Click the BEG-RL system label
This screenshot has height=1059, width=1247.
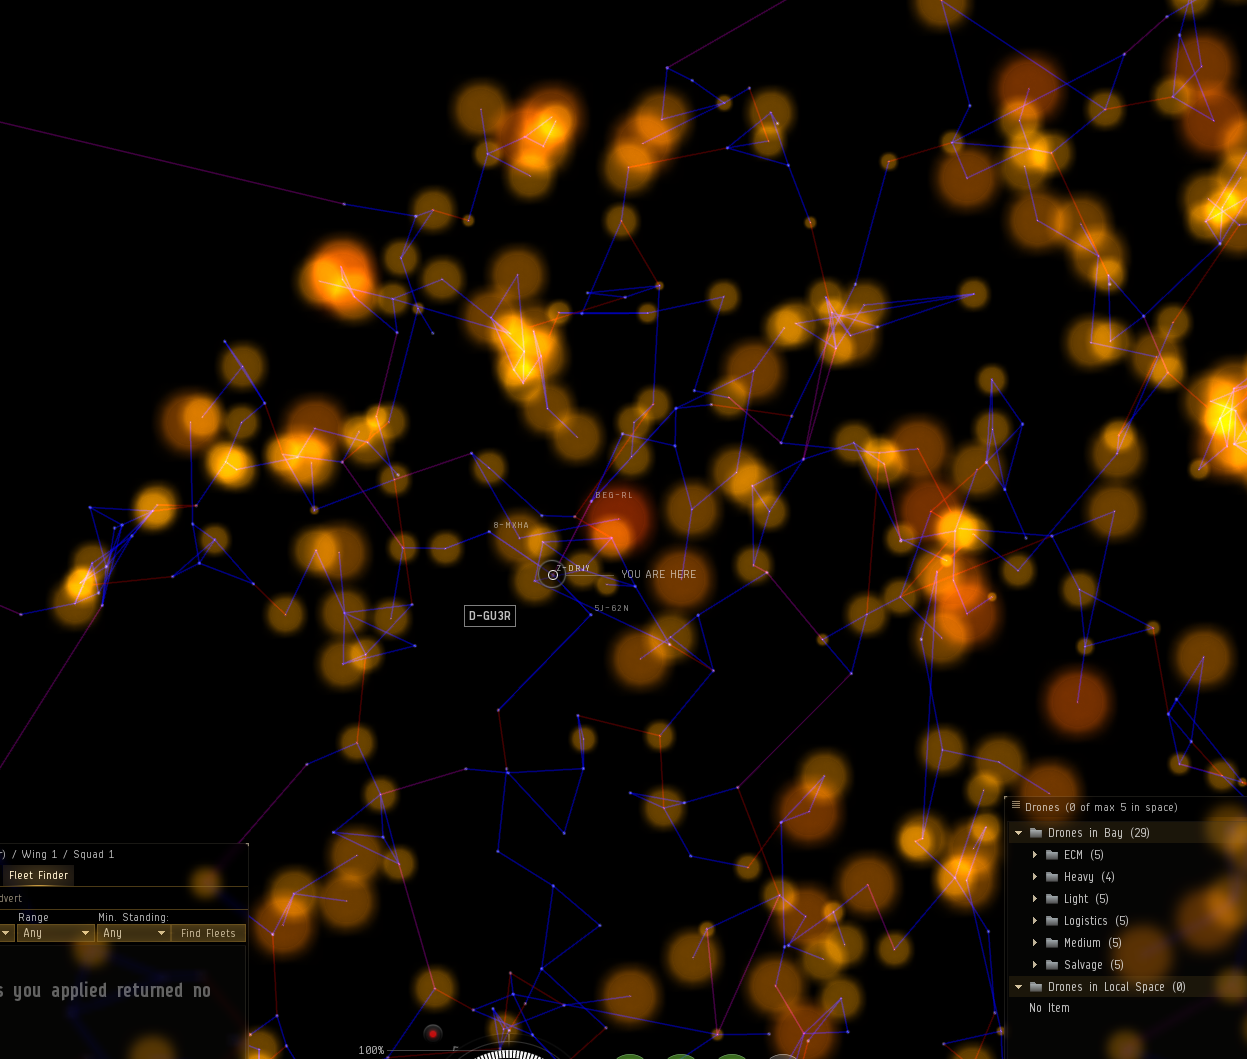[614, 495]
